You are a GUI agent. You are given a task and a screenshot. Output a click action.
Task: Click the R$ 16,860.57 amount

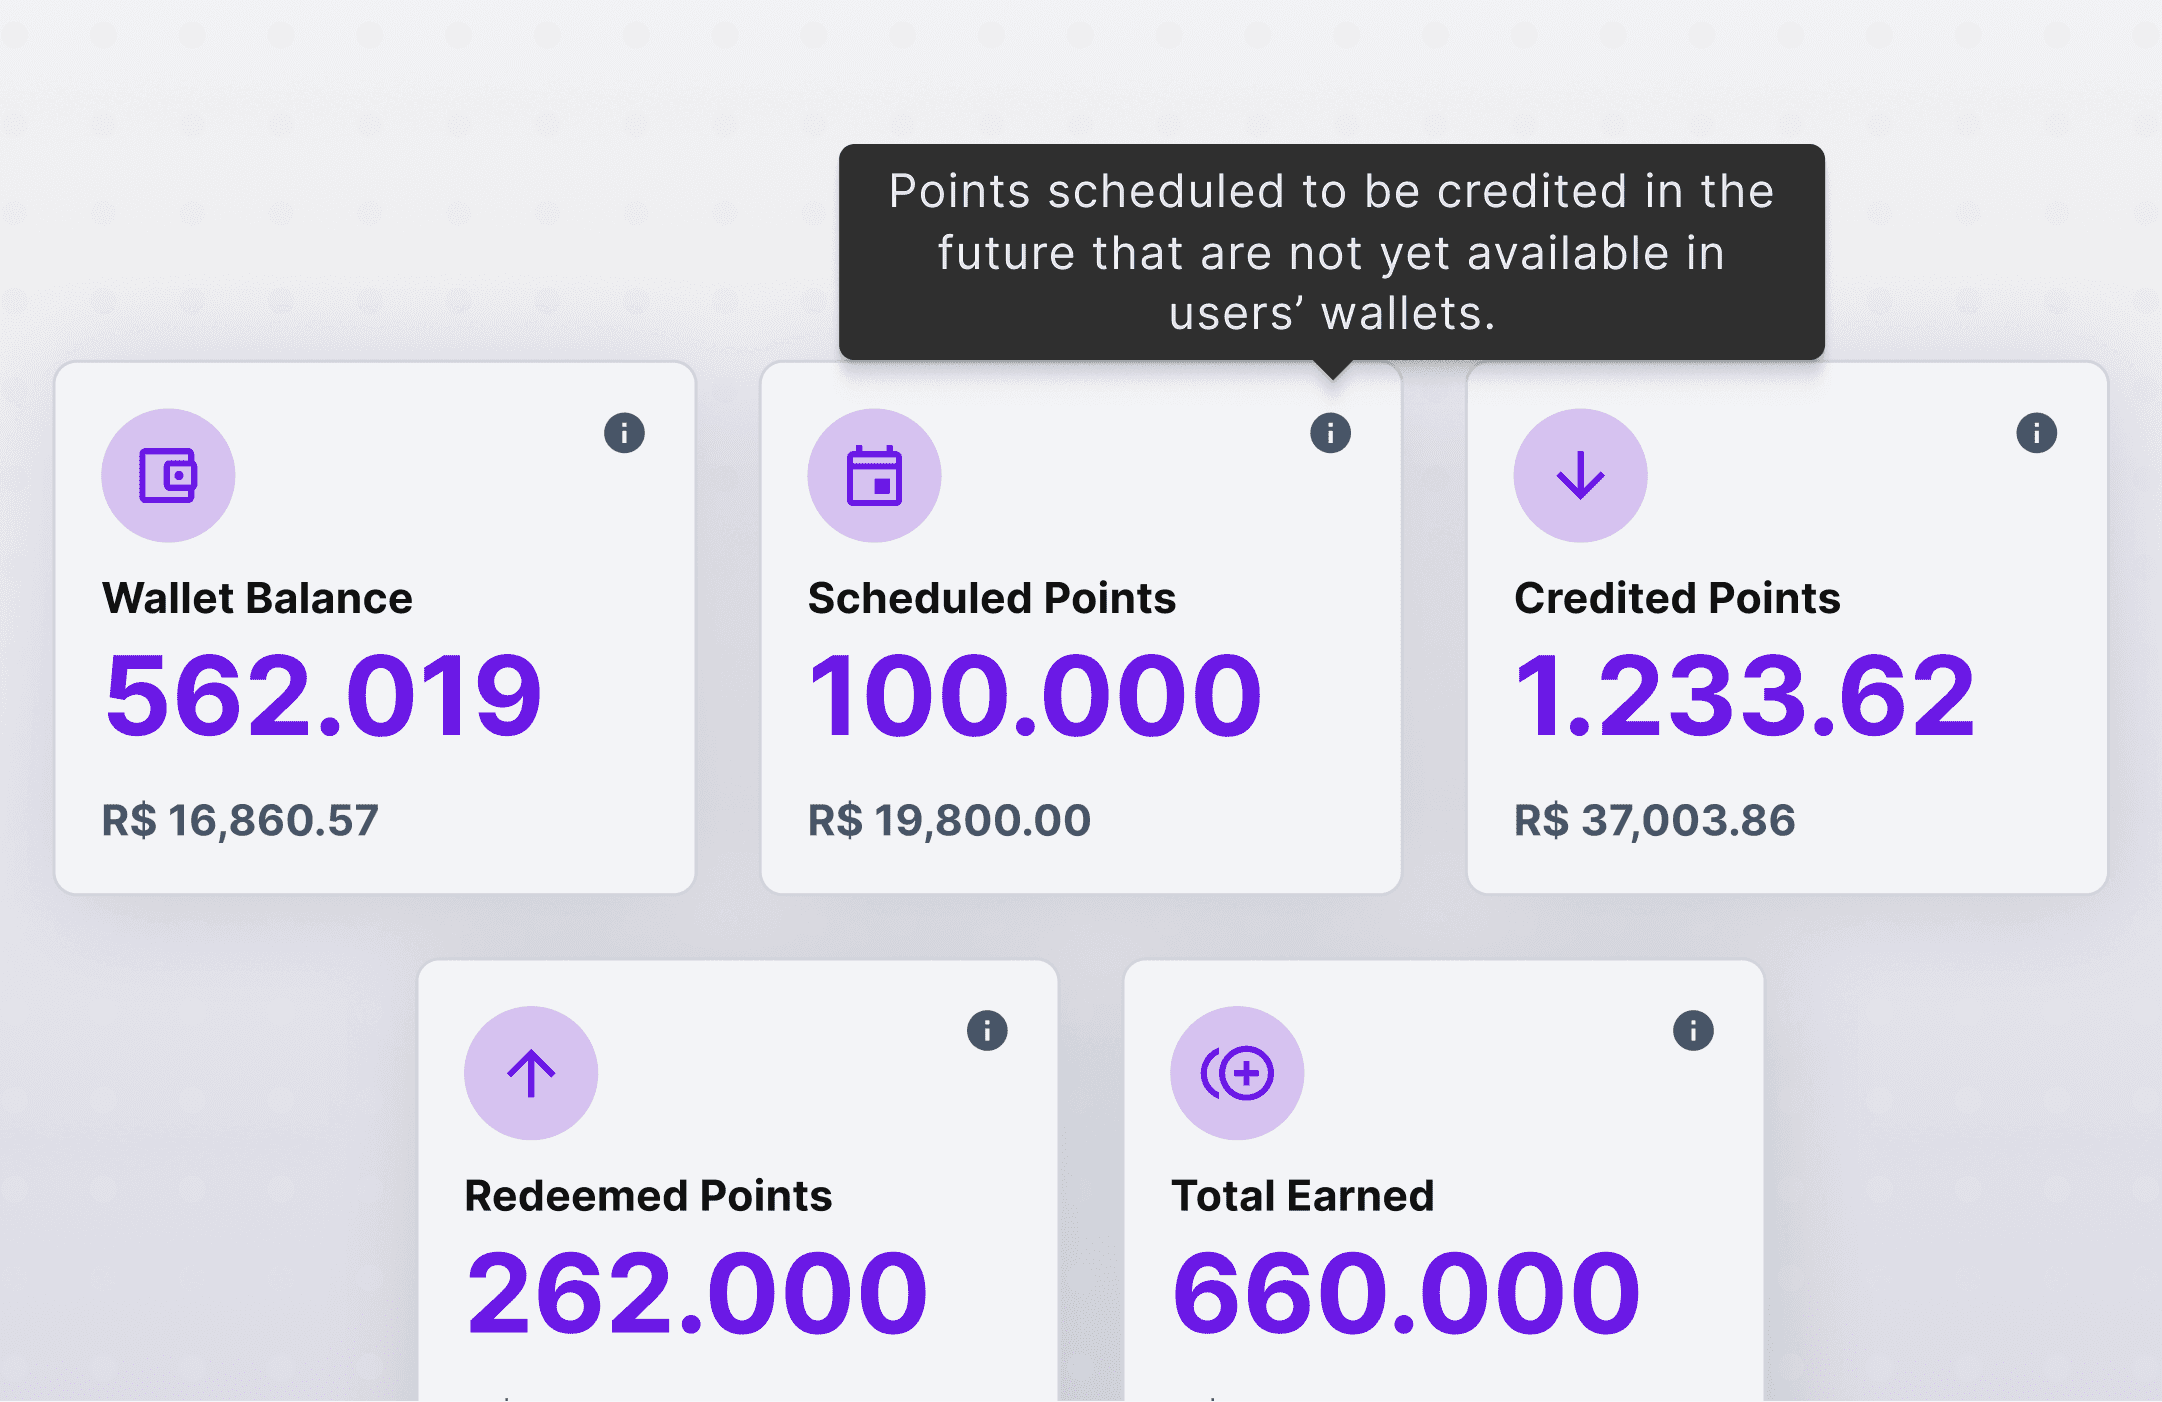coord(240,820)
